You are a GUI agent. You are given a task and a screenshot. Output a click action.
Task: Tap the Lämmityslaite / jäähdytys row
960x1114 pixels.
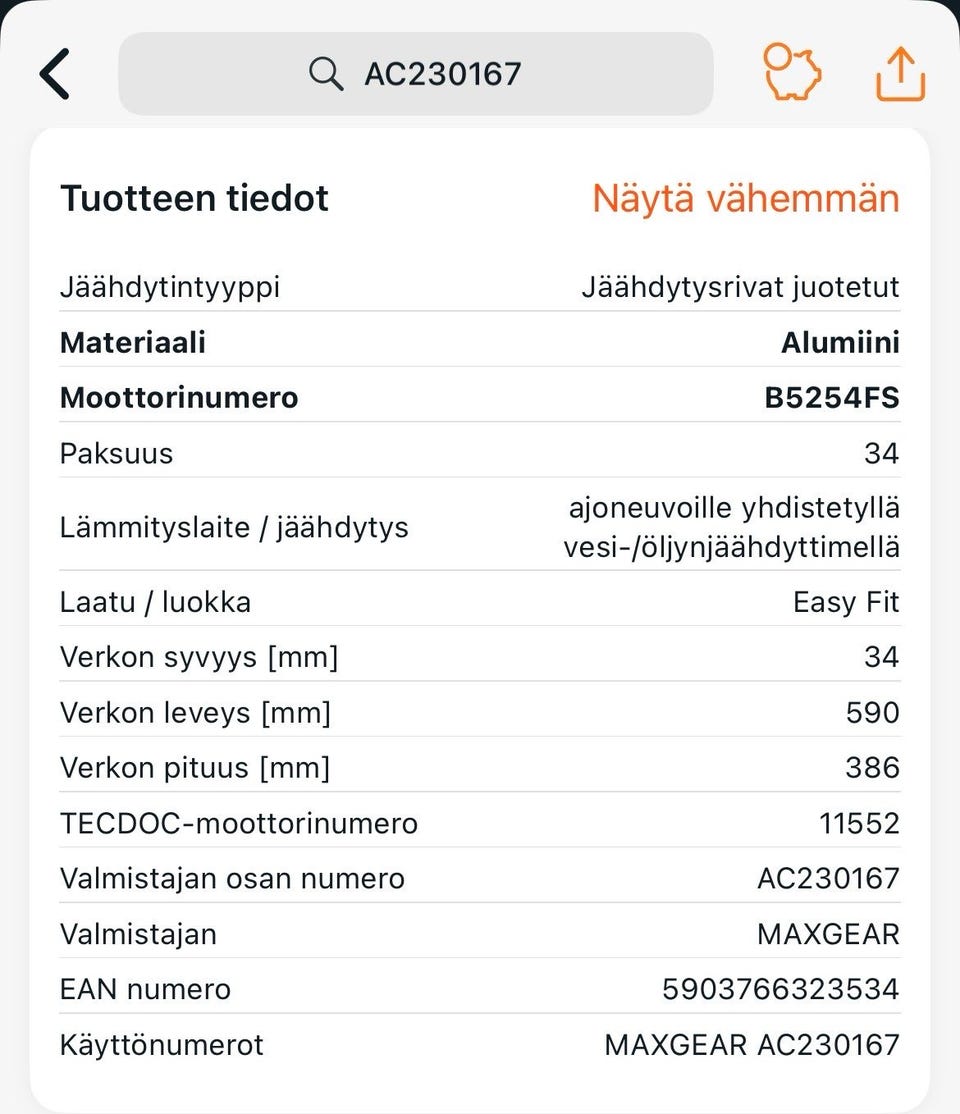tap(480, 527)
